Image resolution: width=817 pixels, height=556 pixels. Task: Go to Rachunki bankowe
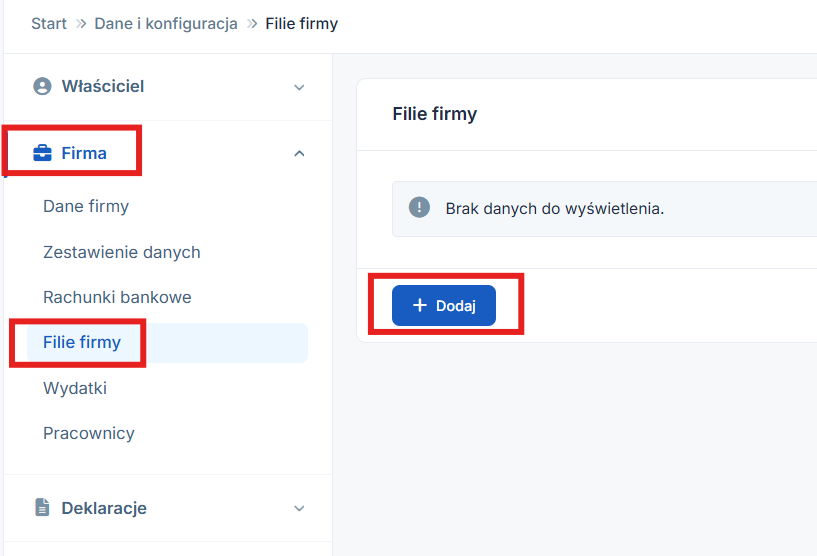pyautogui.click(x=117, y=297)
